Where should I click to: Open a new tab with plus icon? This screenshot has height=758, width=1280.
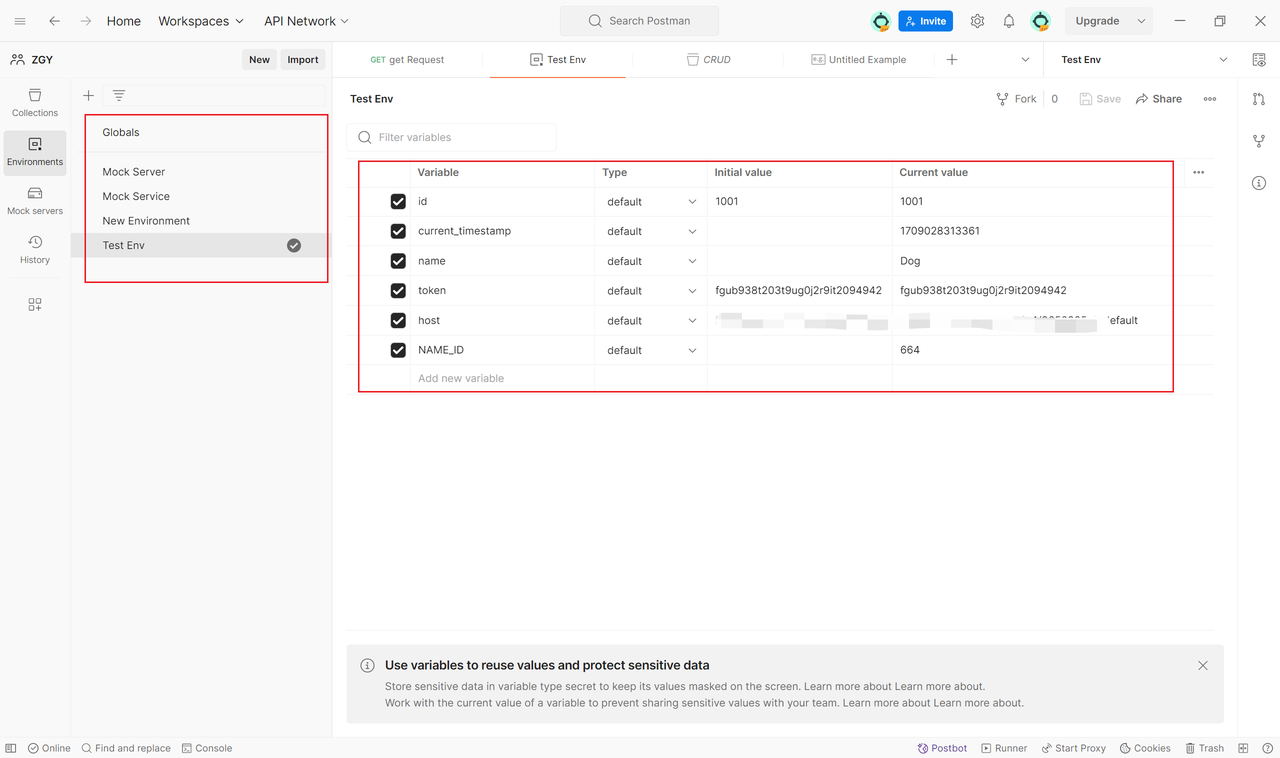pyautogui.click(x=952, y=60)
